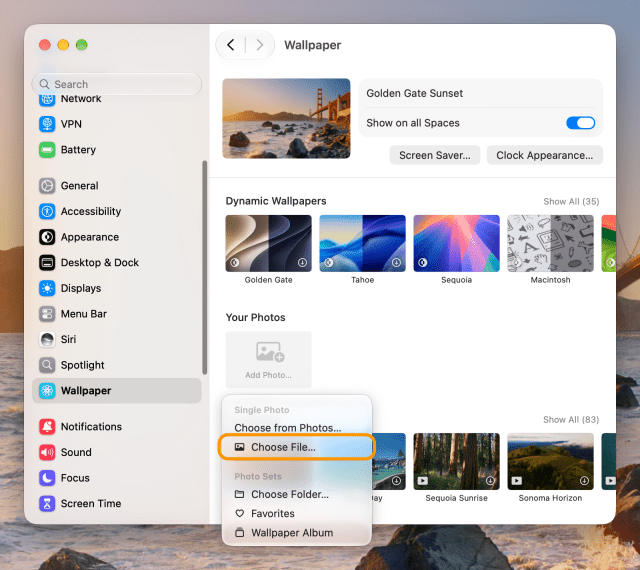640x570 pixels.
Task: Click the current wallpaper preview image
Action: pyautogui.click(x=286, y=118)
